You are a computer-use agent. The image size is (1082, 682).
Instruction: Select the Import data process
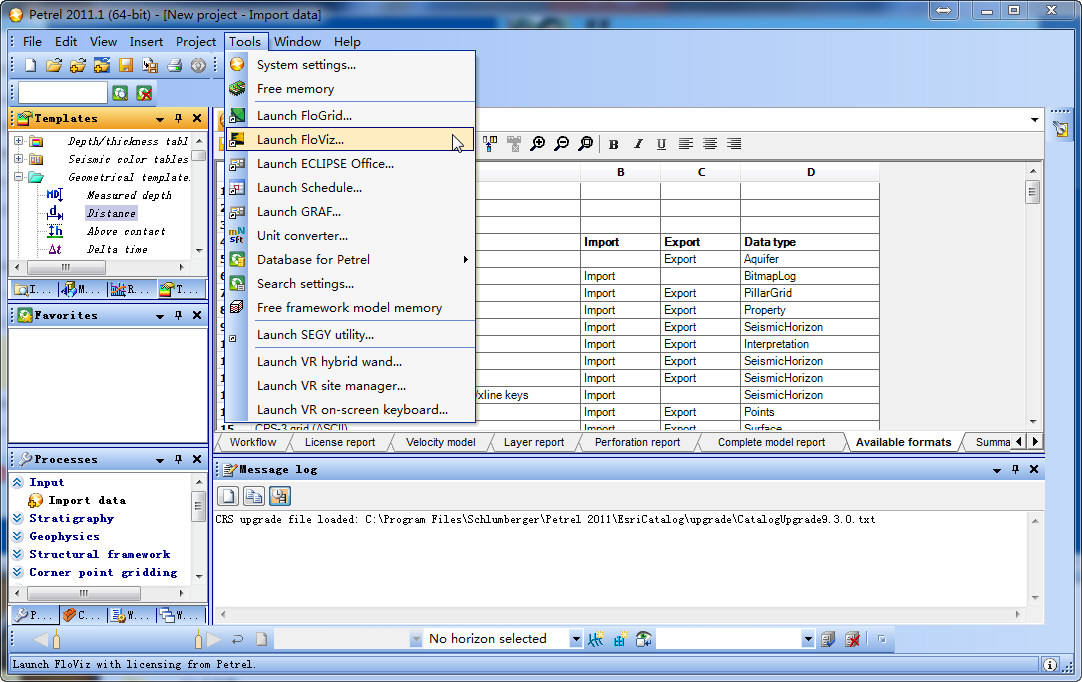pos(87,500)
